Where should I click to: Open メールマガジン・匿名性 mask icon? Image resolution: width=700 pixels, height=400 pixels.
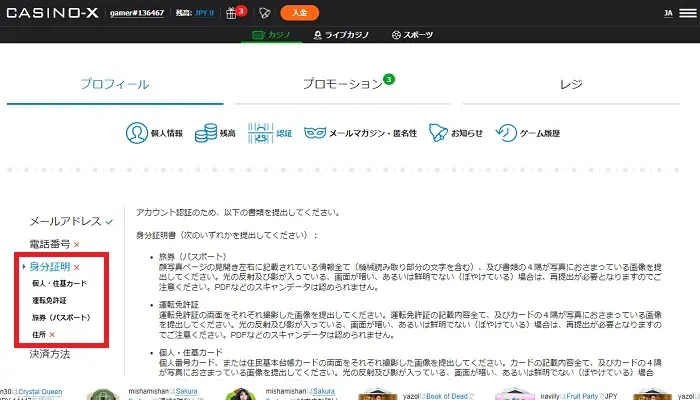pyautogui.click(x=316, y=133)
